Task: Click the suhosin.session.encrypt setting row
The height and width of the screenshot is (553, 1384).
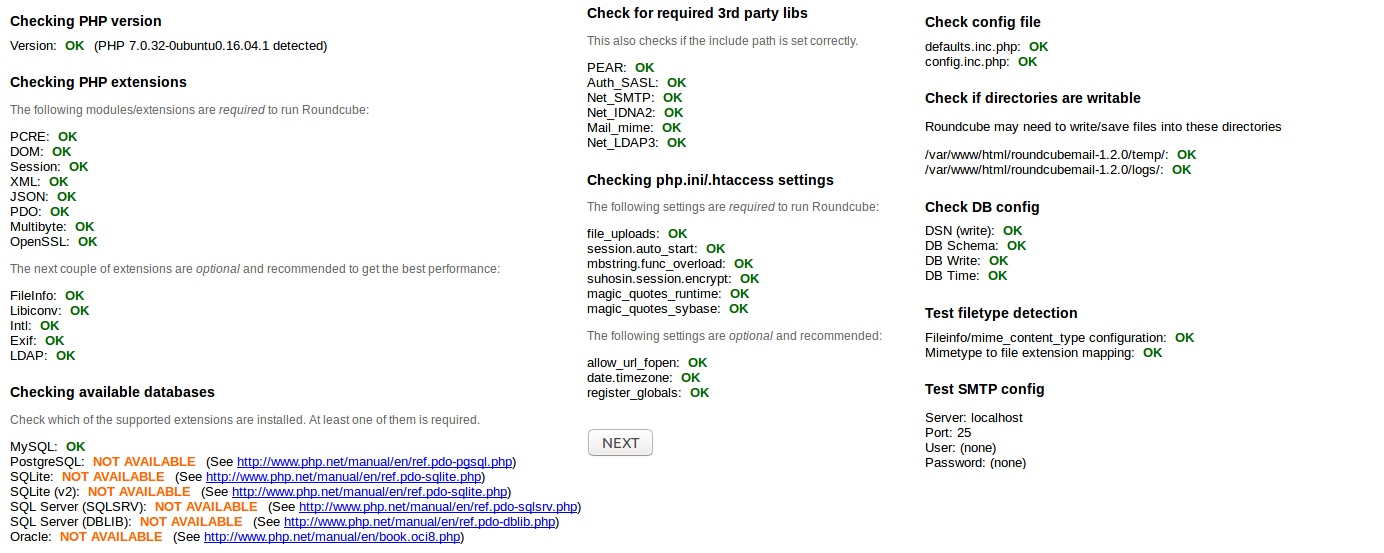Action: 673,278
